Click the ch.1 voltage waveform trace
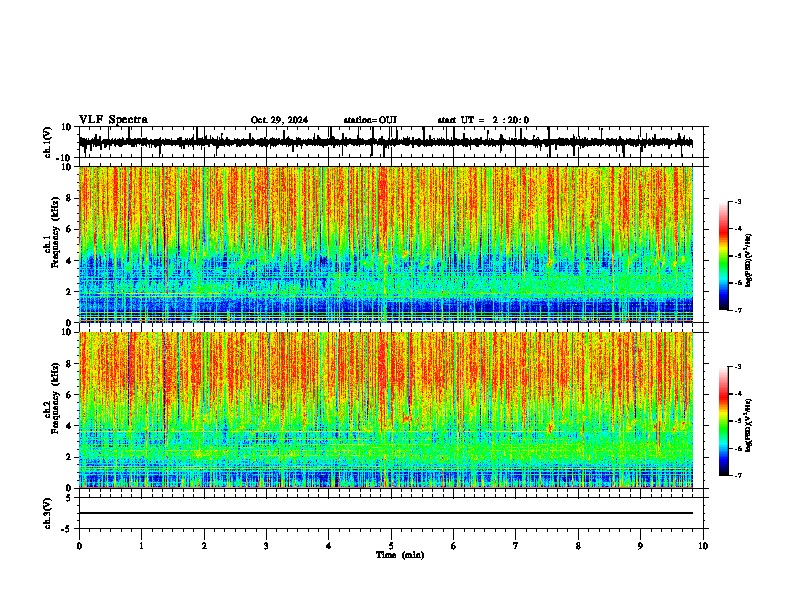792x612 pixels. pyautogui.click(x=385, y=142)
